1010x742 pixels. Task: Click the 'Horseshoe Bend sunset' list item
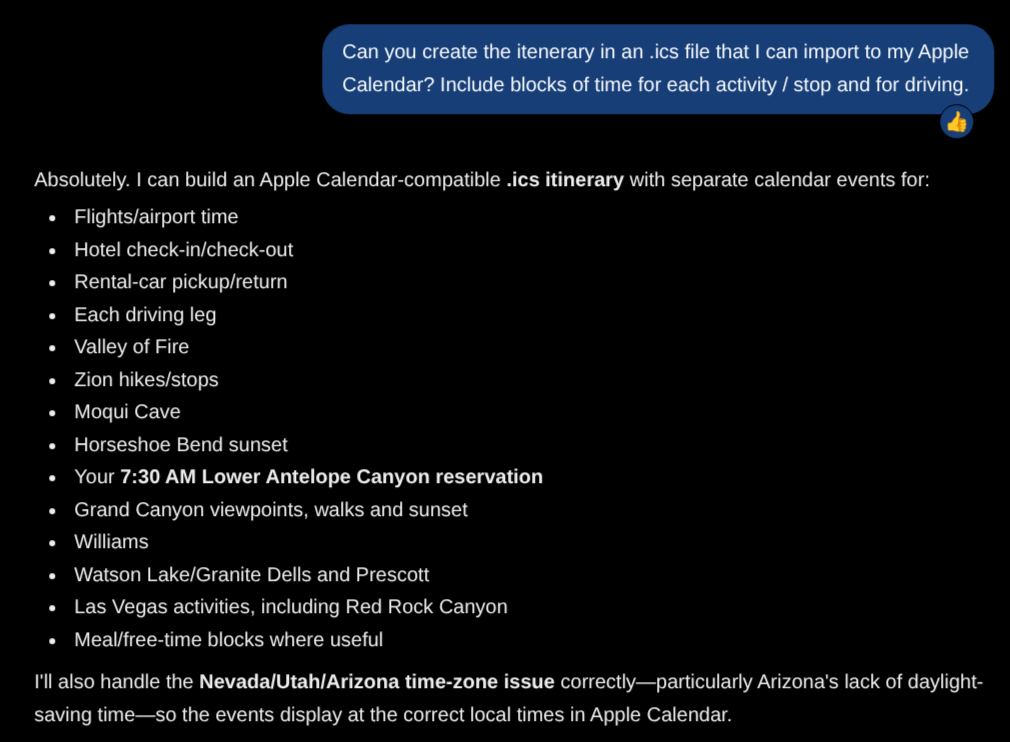tap(181, 444)
